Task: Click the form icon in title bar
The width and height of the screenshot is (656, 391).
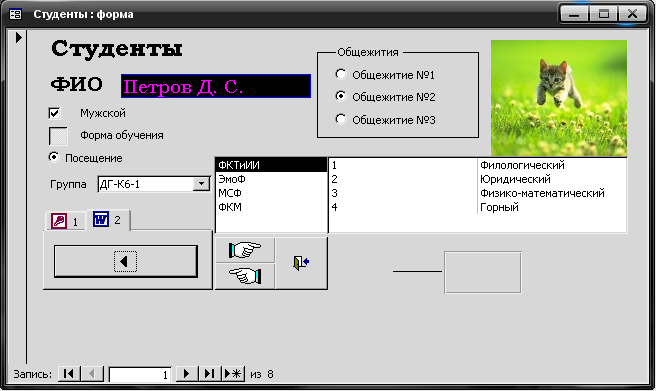Action: point(16,14)
